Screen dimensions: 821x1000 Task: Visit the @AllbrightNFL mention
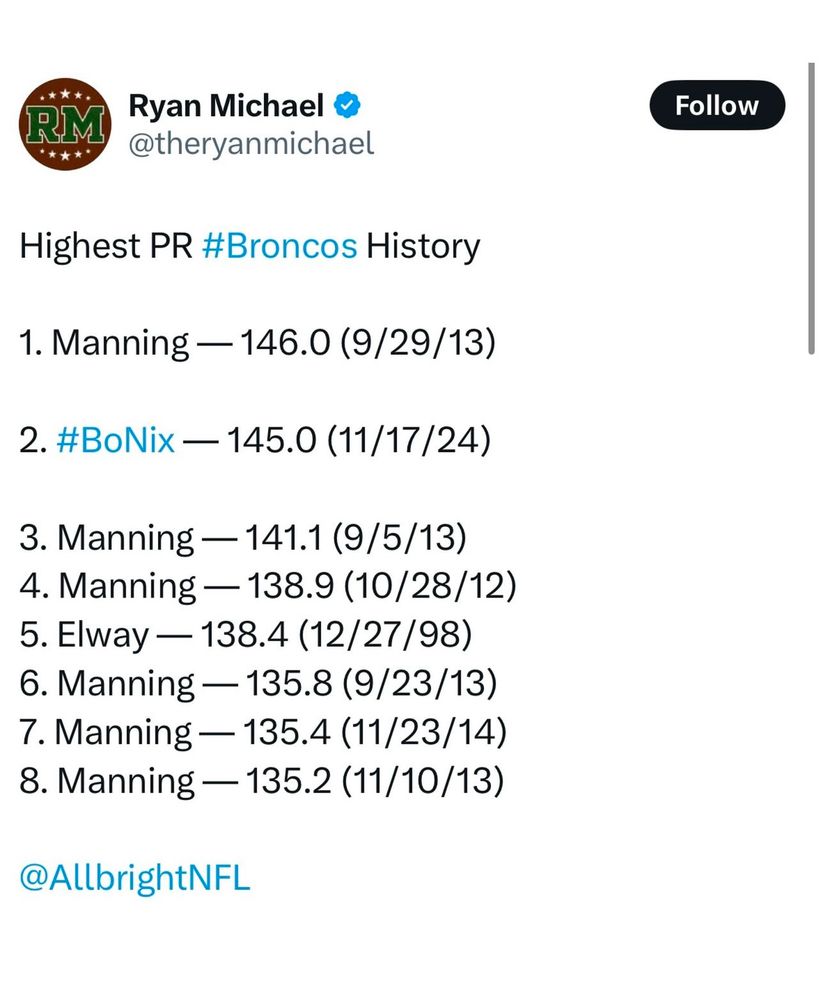click(x=134, y=879)
